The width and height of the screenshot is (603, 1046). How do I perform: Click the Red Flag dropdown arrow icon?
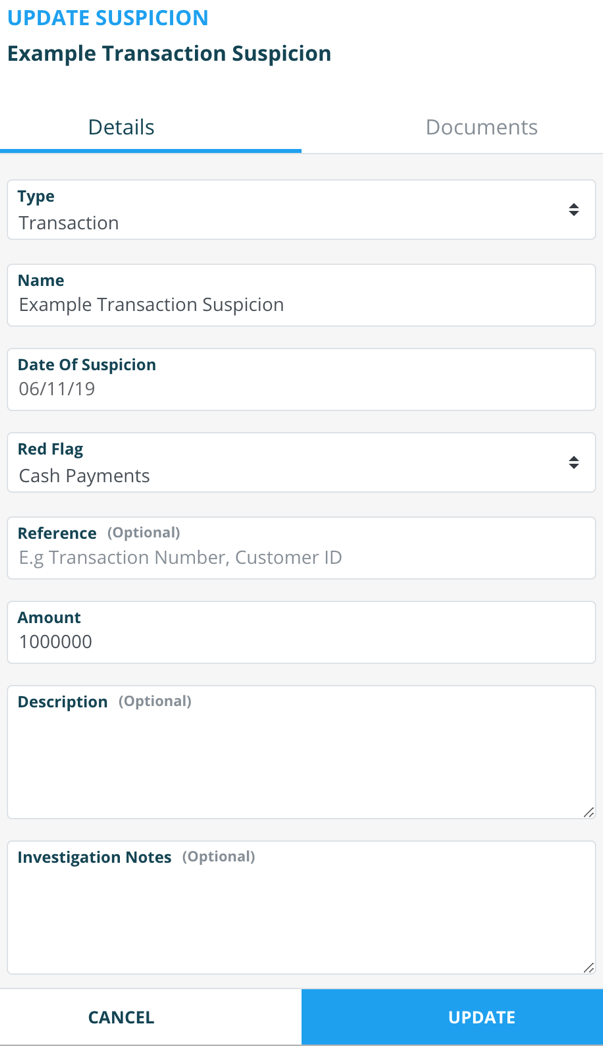coord(573,462)
